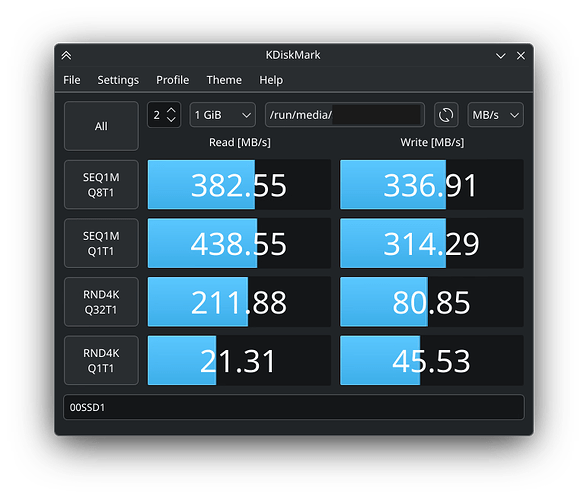Minimize the KDiskMark window
The width and height of the screenshot is (586, 500).
[x=500, y=56]
